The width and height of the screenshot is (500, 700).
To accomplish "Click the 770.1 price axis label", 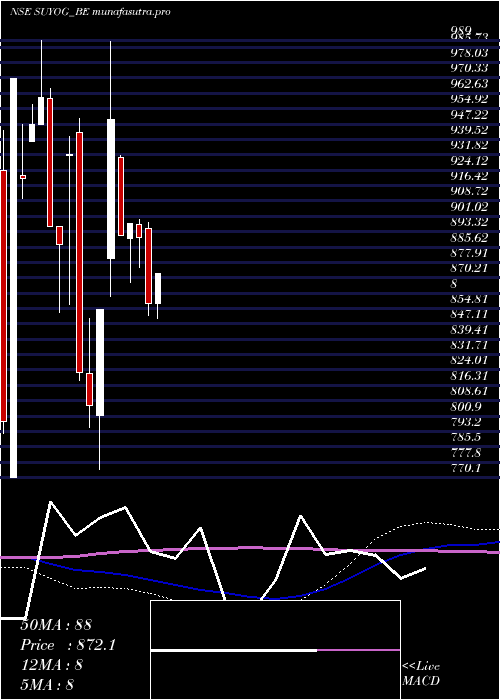I will 466,468.
